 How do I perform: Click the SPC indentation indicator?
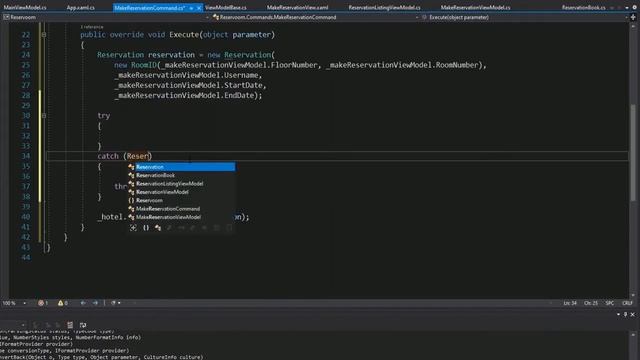[610, 303]
